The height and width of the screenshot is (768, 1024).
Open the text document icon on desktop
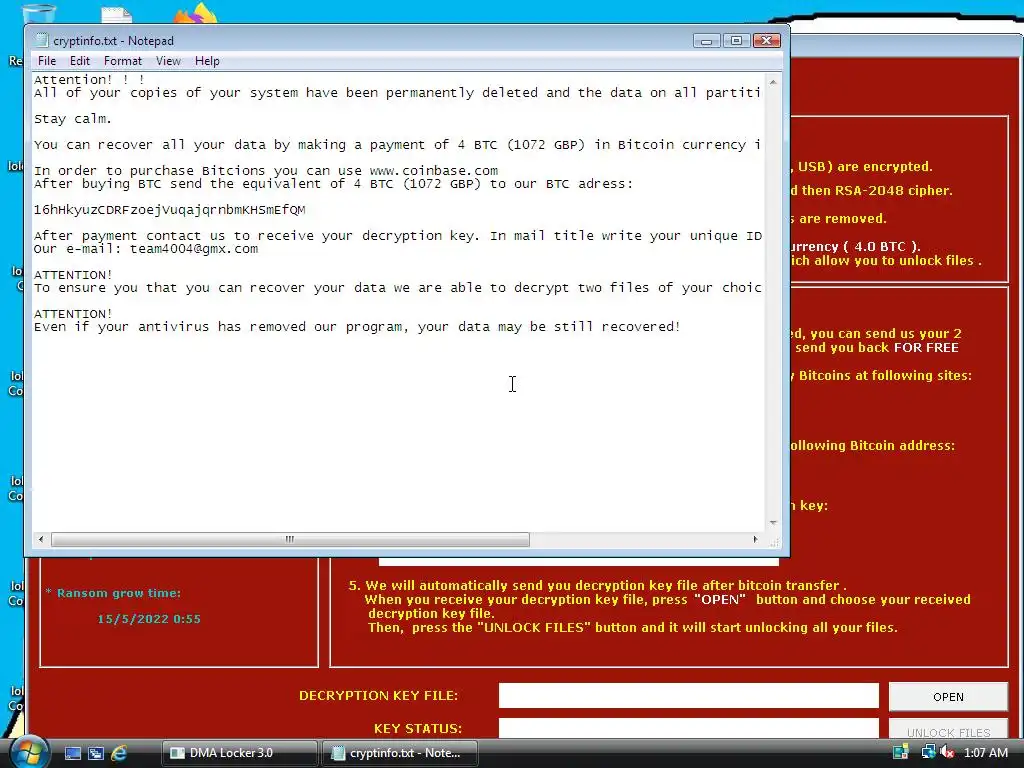(x=116, y=14)
